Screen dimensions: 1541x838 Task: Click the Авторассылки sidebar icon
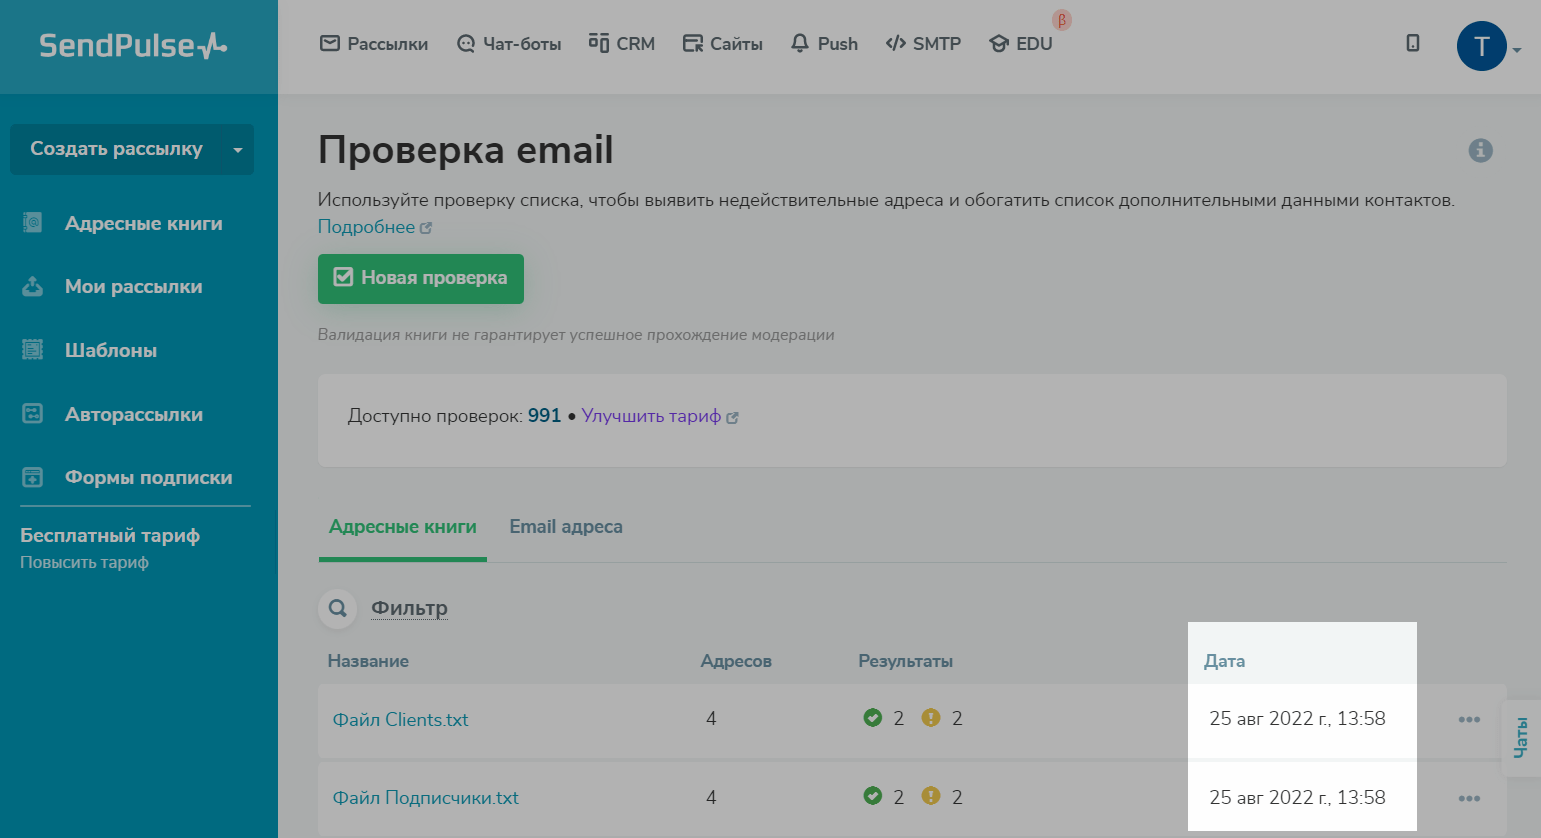tap(33, 414)
